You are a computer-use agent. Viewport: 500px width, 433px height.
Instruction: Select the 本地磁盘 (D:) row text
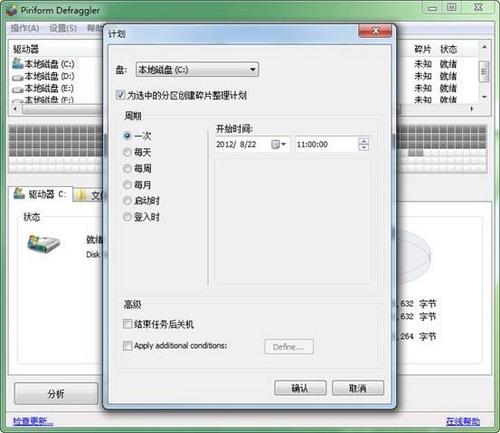49,76
